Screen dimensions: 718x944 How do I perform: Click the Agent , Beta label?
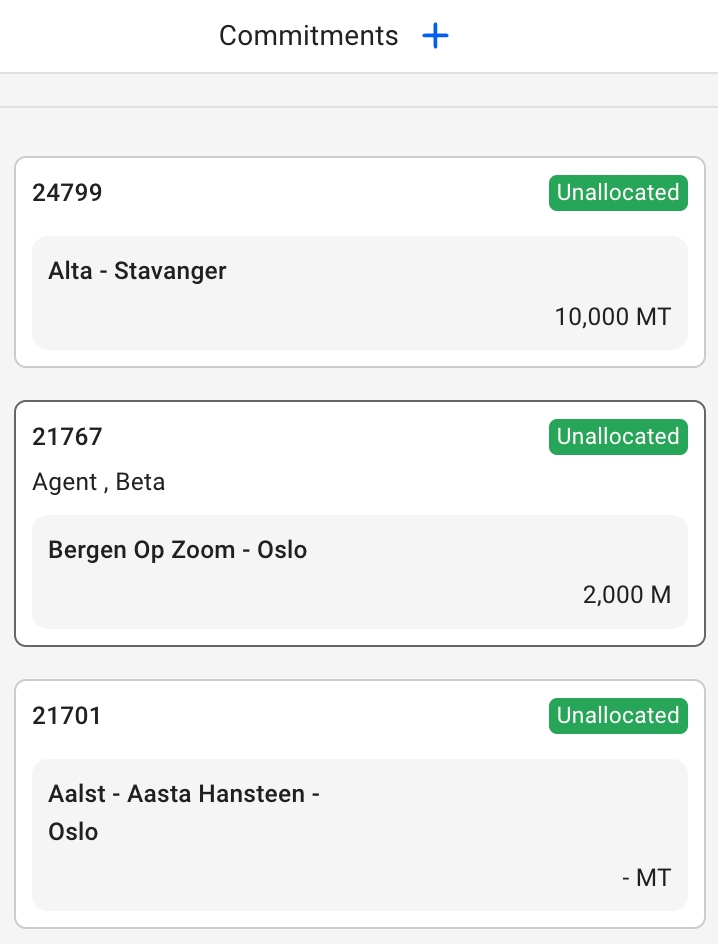point(98,483)
